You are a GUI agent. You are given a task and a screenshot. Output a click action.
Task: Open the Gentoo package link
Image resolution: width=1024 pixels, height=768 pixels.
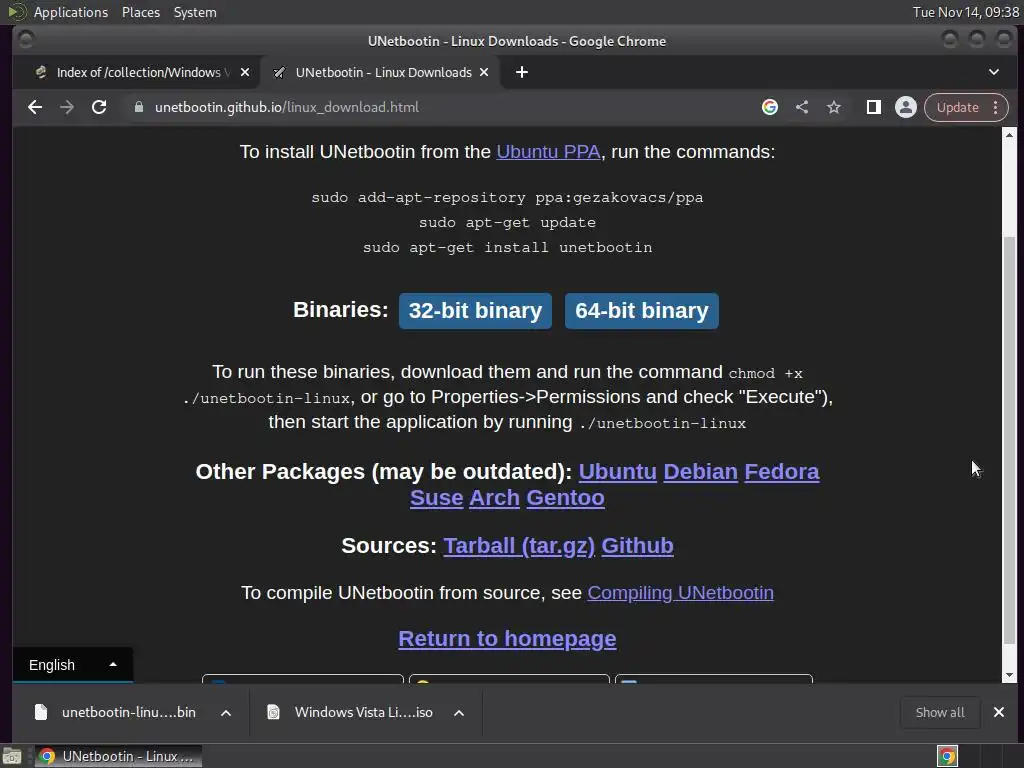click(565, 498)
